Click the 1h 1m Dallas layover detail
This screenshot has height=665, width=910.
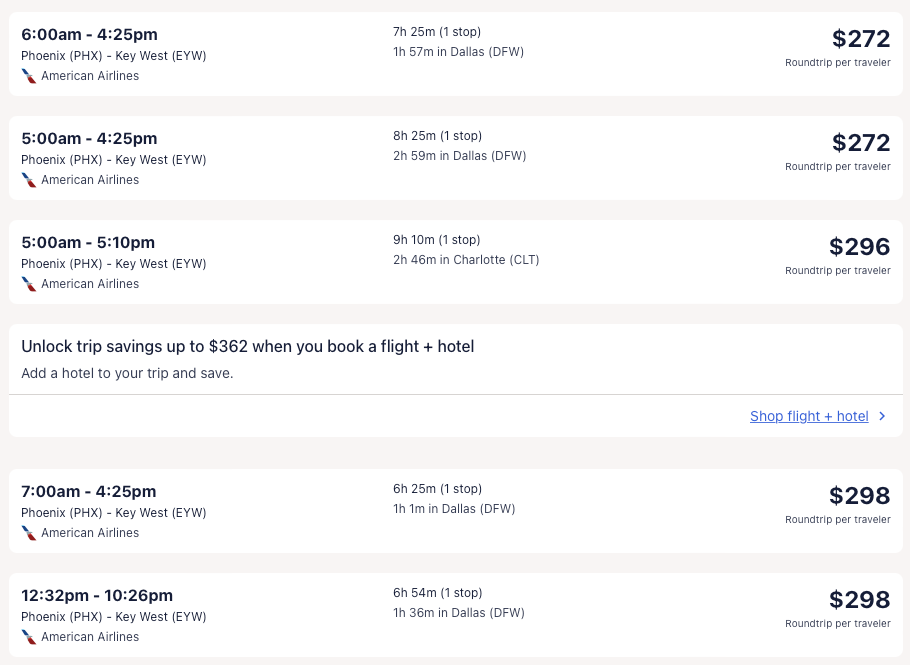coord(454,509)
